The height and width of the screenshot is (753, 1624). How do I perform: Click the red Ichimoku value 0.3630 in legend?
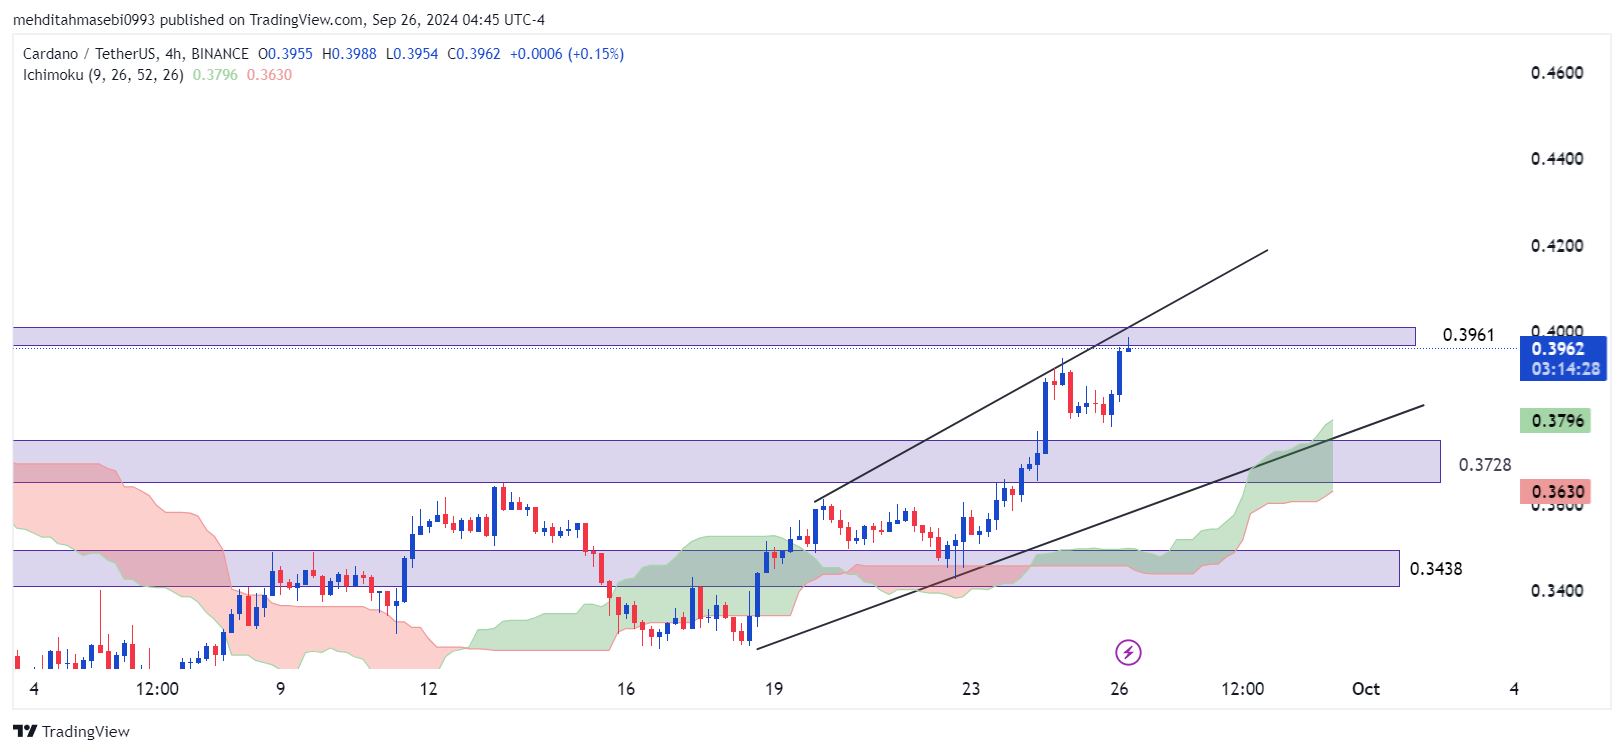269,75
